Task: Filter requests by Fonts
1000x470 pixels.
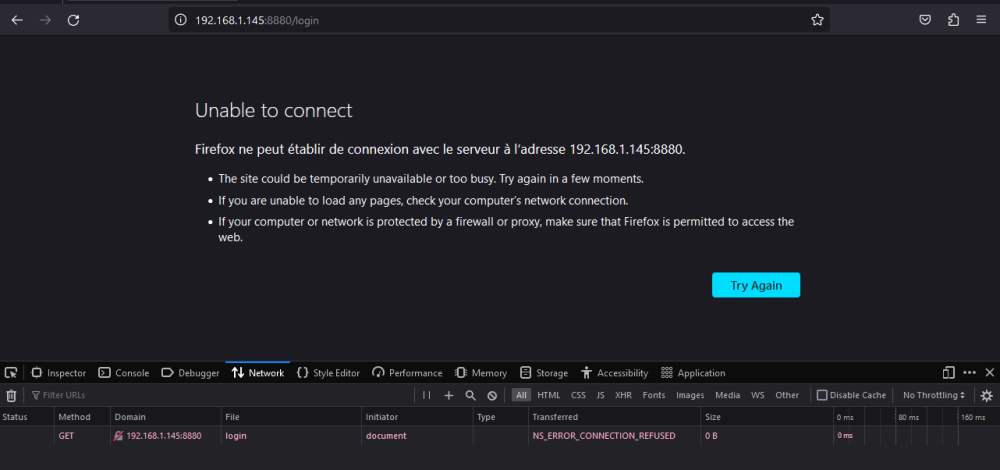Action: (x=654, y=395)
